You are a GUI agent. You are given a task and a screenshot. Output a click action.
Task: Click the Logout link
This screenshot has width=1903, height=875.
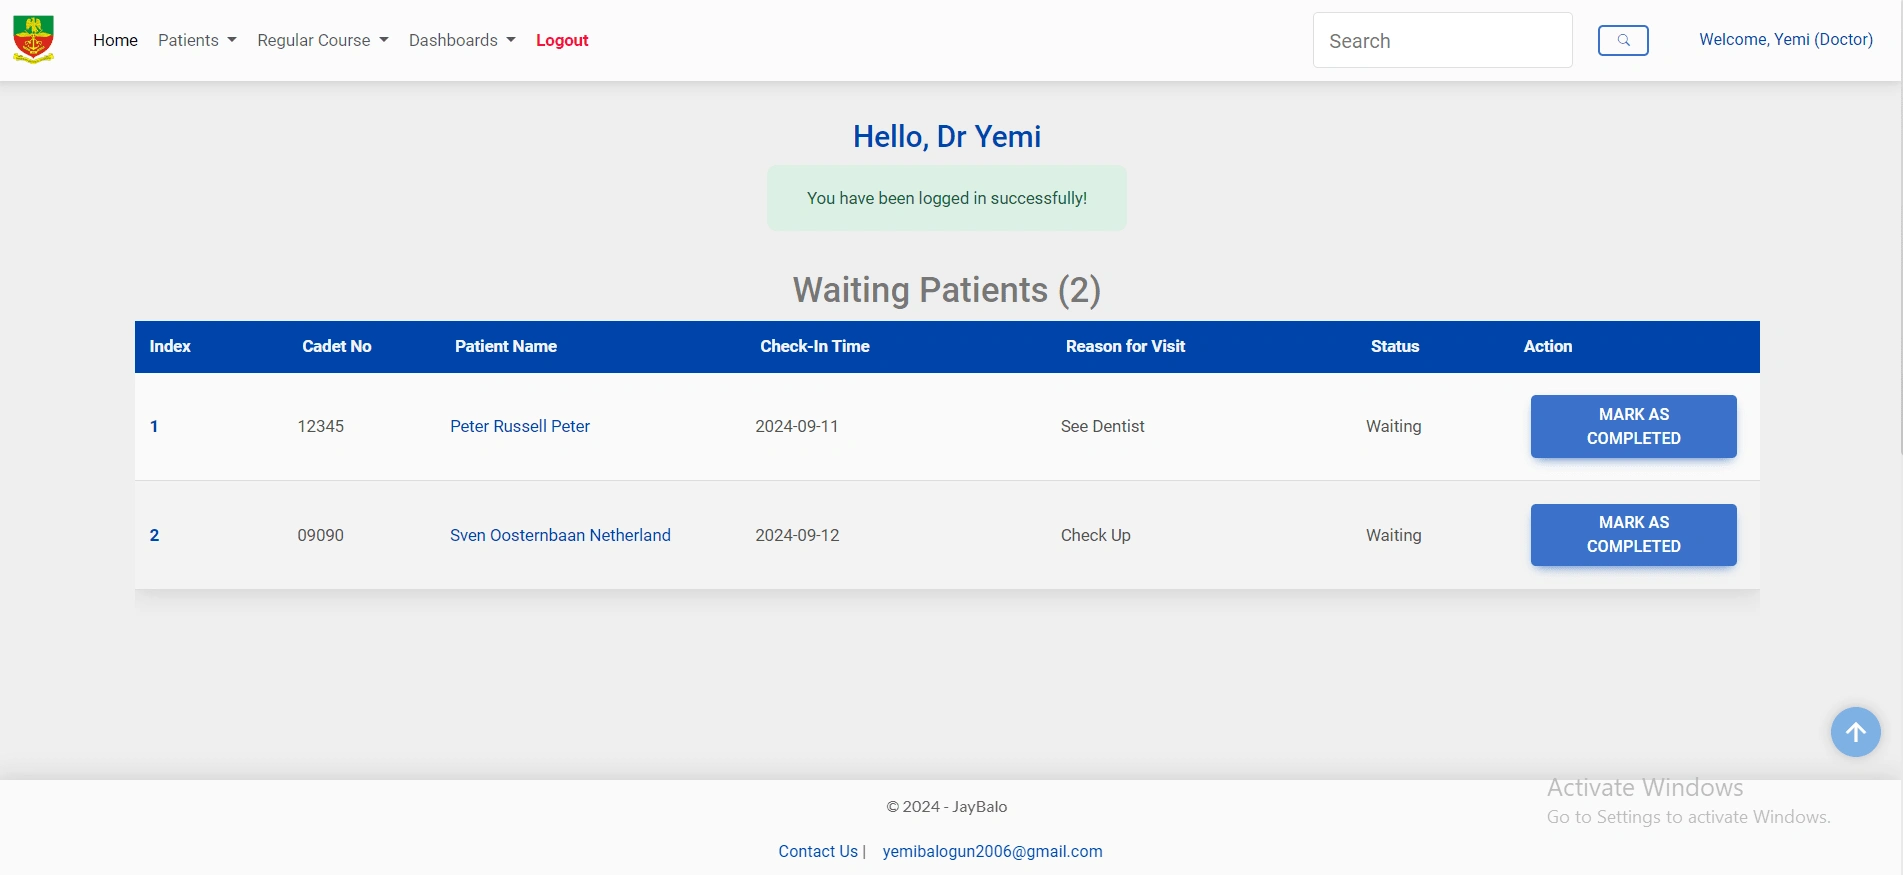pyautogui.click(x=562, y=40)
